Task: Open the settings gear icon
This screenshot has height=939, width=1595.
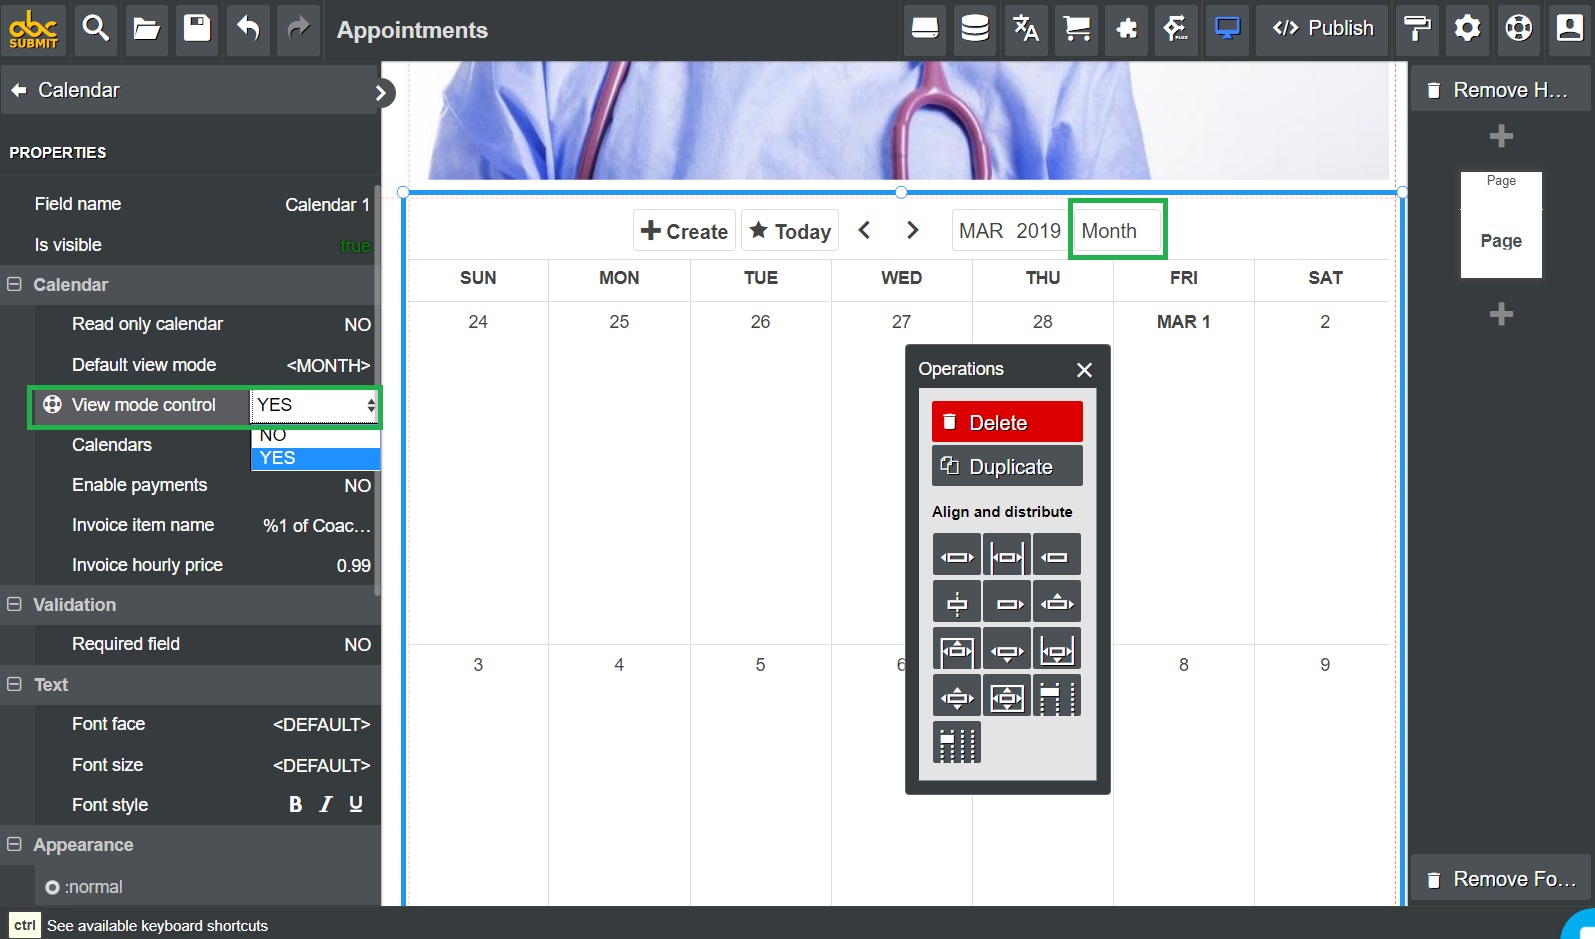Action: pos(1468,29)
